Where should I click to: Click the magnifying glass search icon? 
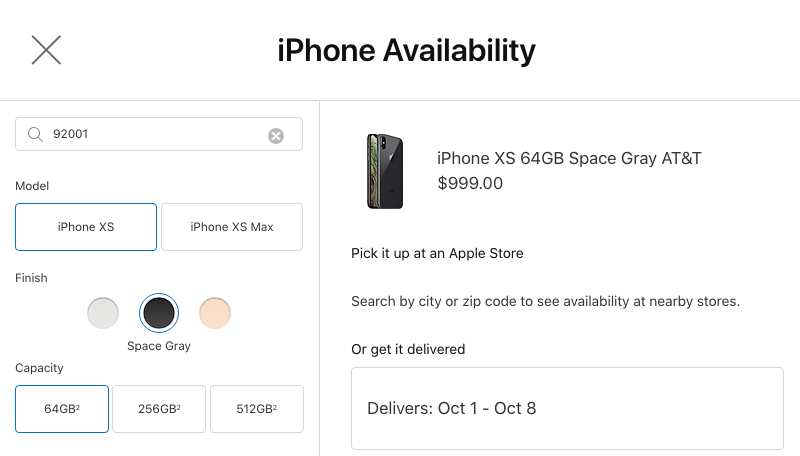pos(35,135)
